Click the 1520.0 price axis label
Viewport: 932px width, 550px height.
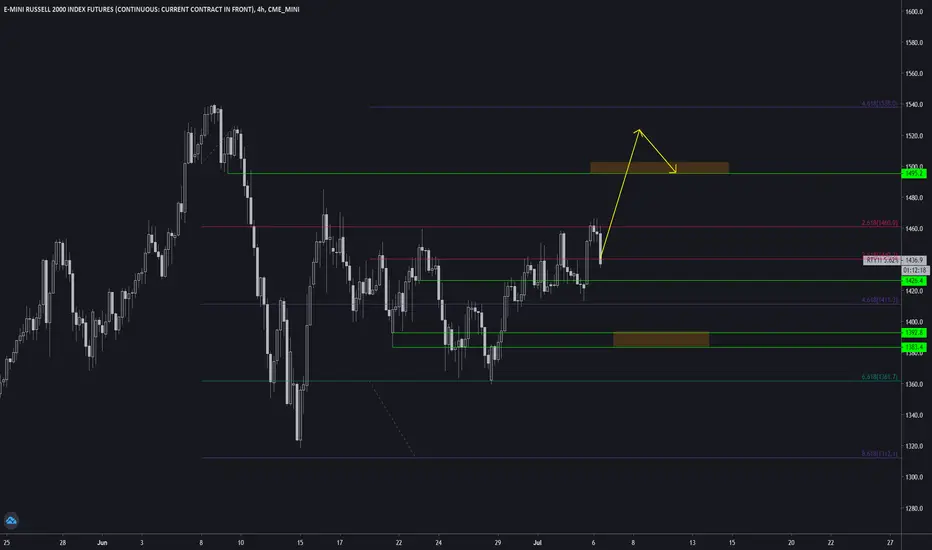pyautogui.click(x=914, y=136)
